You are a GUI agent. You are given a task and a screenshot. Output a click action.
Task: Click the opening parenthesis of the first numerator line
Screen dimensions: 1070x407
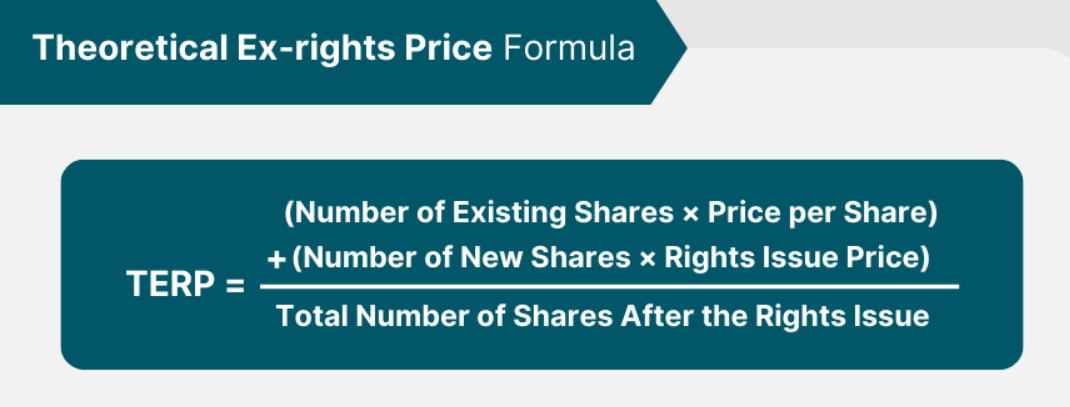click(x=289, y=214)
